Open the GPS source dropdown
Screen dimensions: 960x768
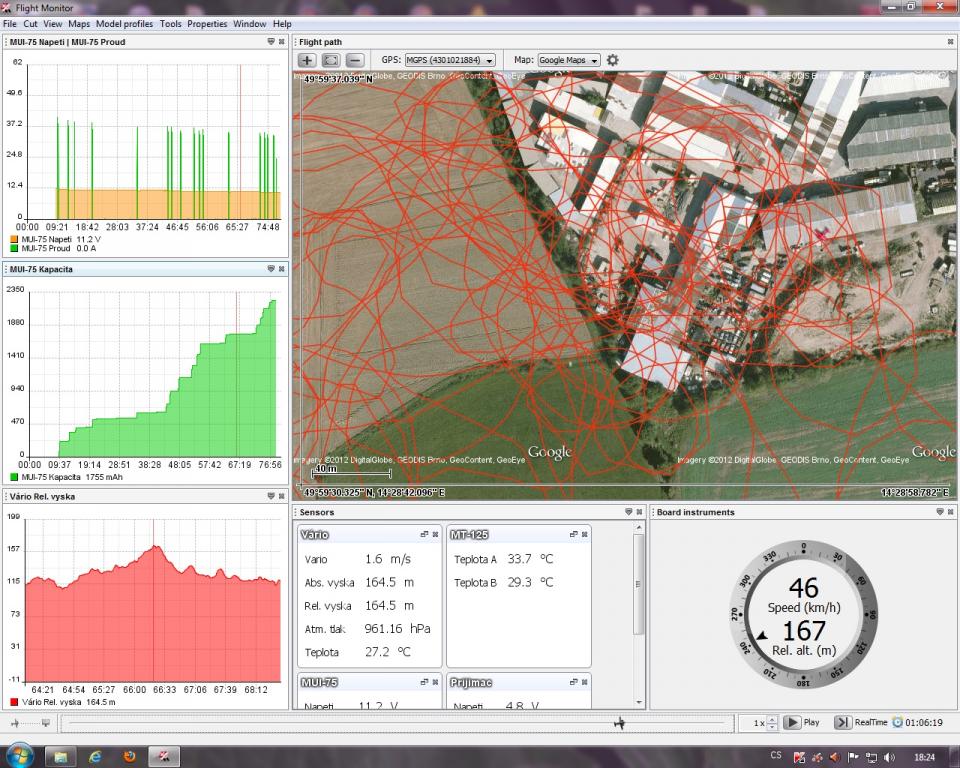click(x=450, y=61)
